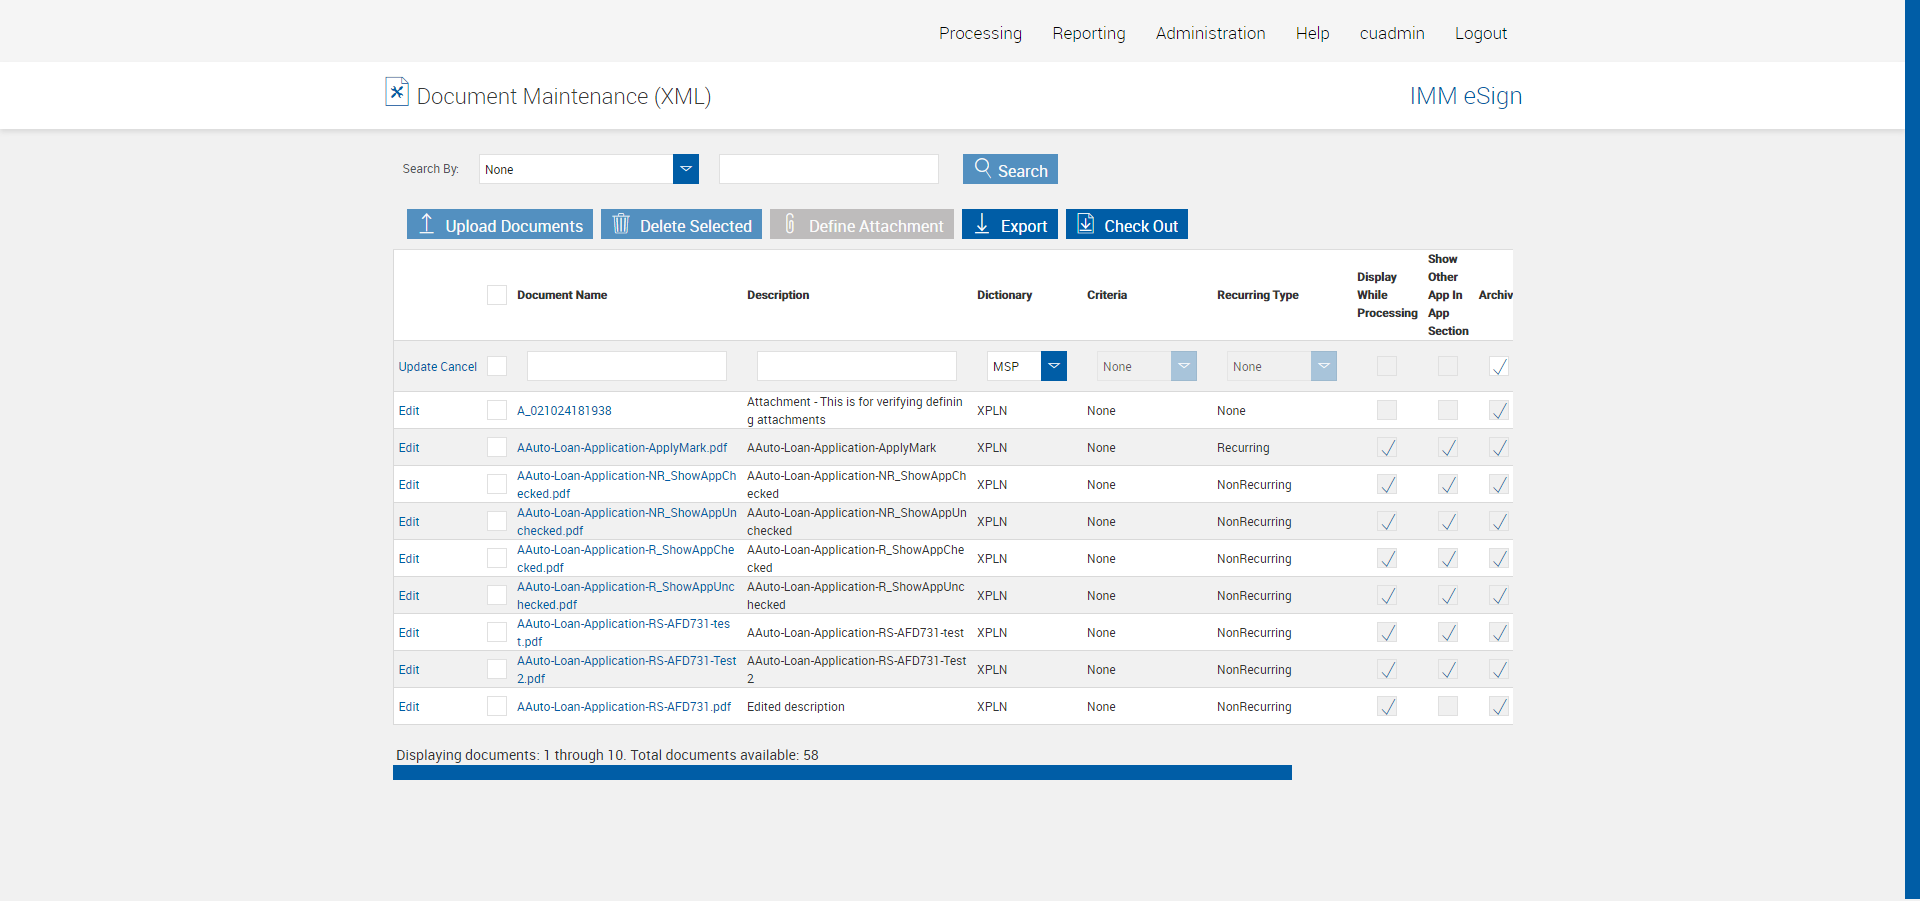Screen dimensions: 1920x901
Task: Click the Upload Documents arrow icon
Action: click(427, 224)
